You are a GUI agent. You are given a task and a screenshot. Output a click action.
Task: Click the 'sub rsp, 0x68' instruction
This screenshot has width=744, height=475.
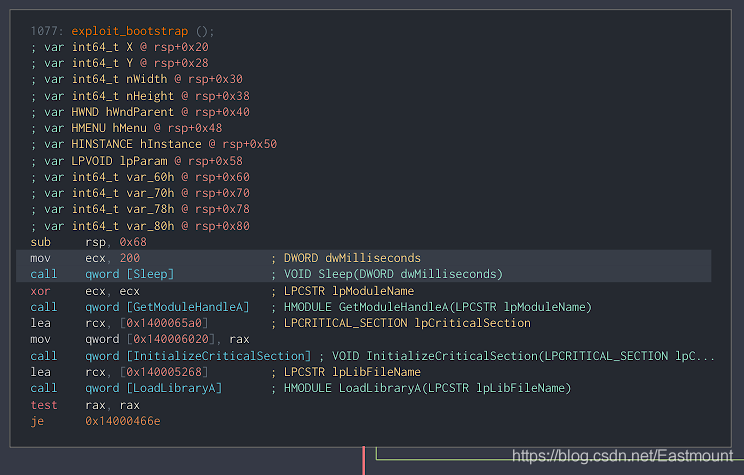point(89,242)
